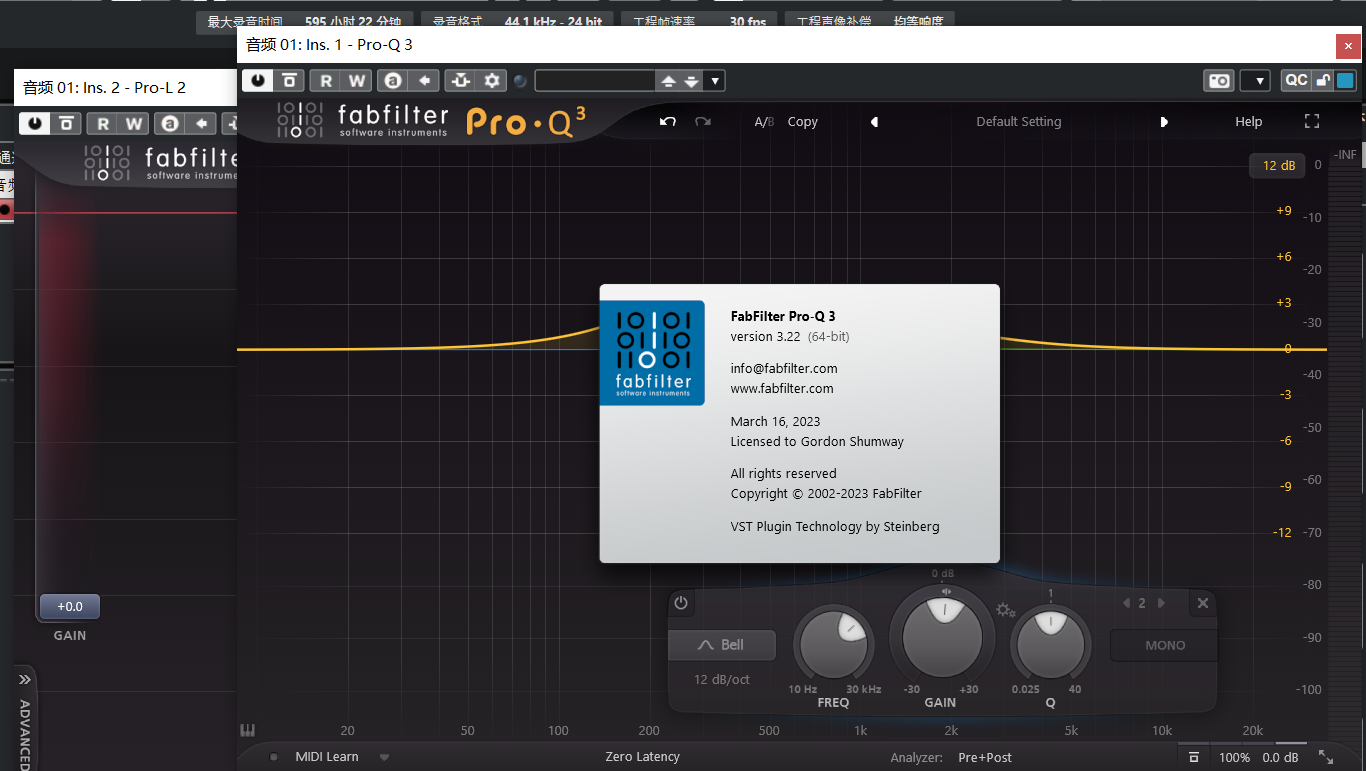Open the Bell filter shape dropdown
Image resolution: width=1366 pixels, height=771 pixels.
click(722, 645)
